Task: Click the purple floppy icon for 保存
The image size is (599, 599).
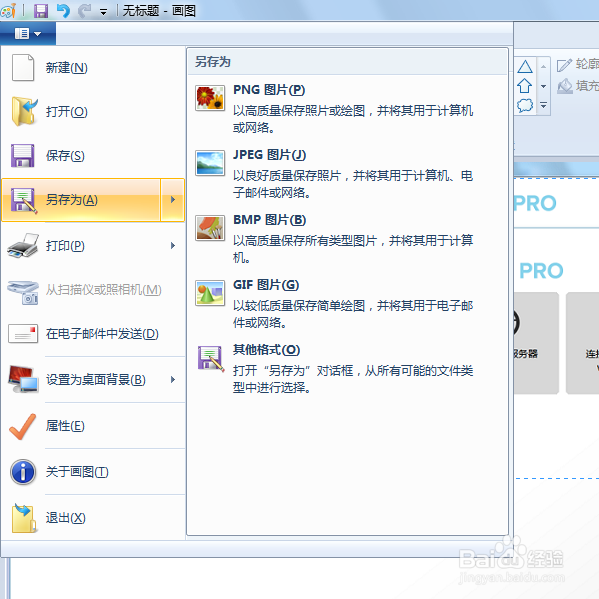Action: click(x=23, y=155)
